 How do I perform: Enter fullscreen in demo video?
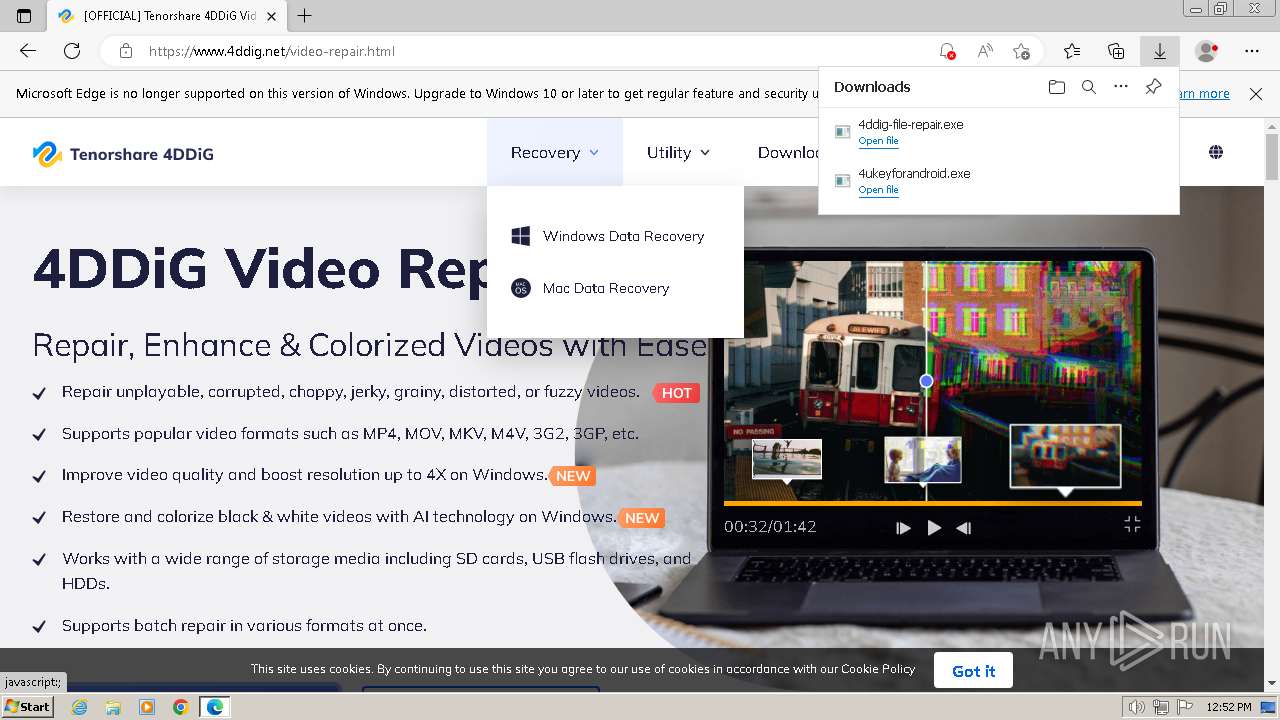click(1132, 524)
